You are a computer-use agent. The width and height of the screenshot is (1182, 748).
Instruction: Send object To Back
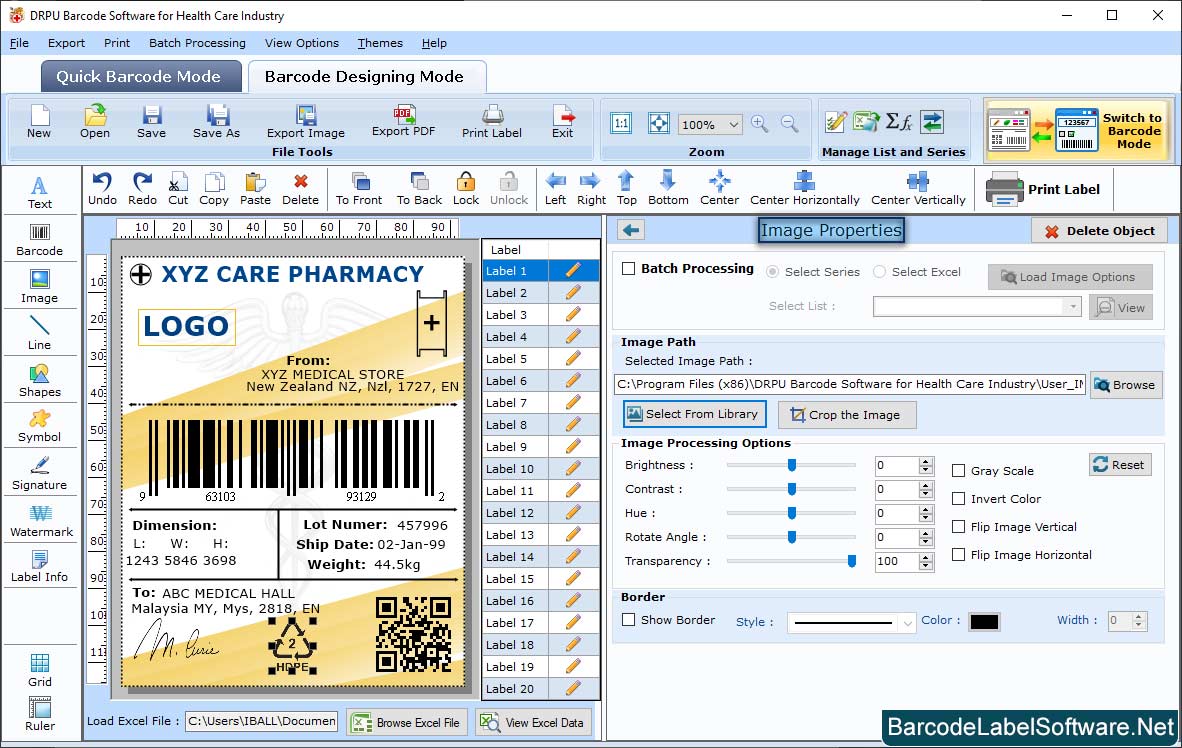click(x=419, y=189)
